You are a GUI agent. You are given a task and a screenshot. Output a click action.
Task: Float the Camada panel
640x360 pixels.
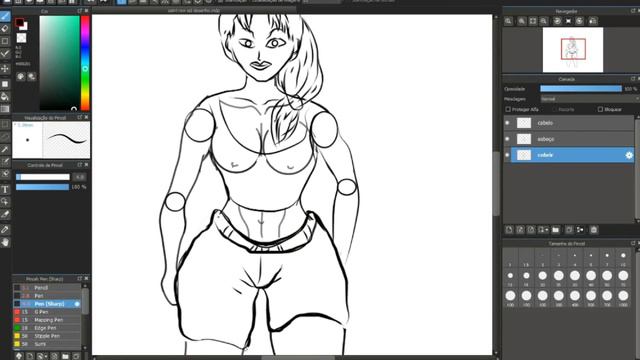point(633,79)
